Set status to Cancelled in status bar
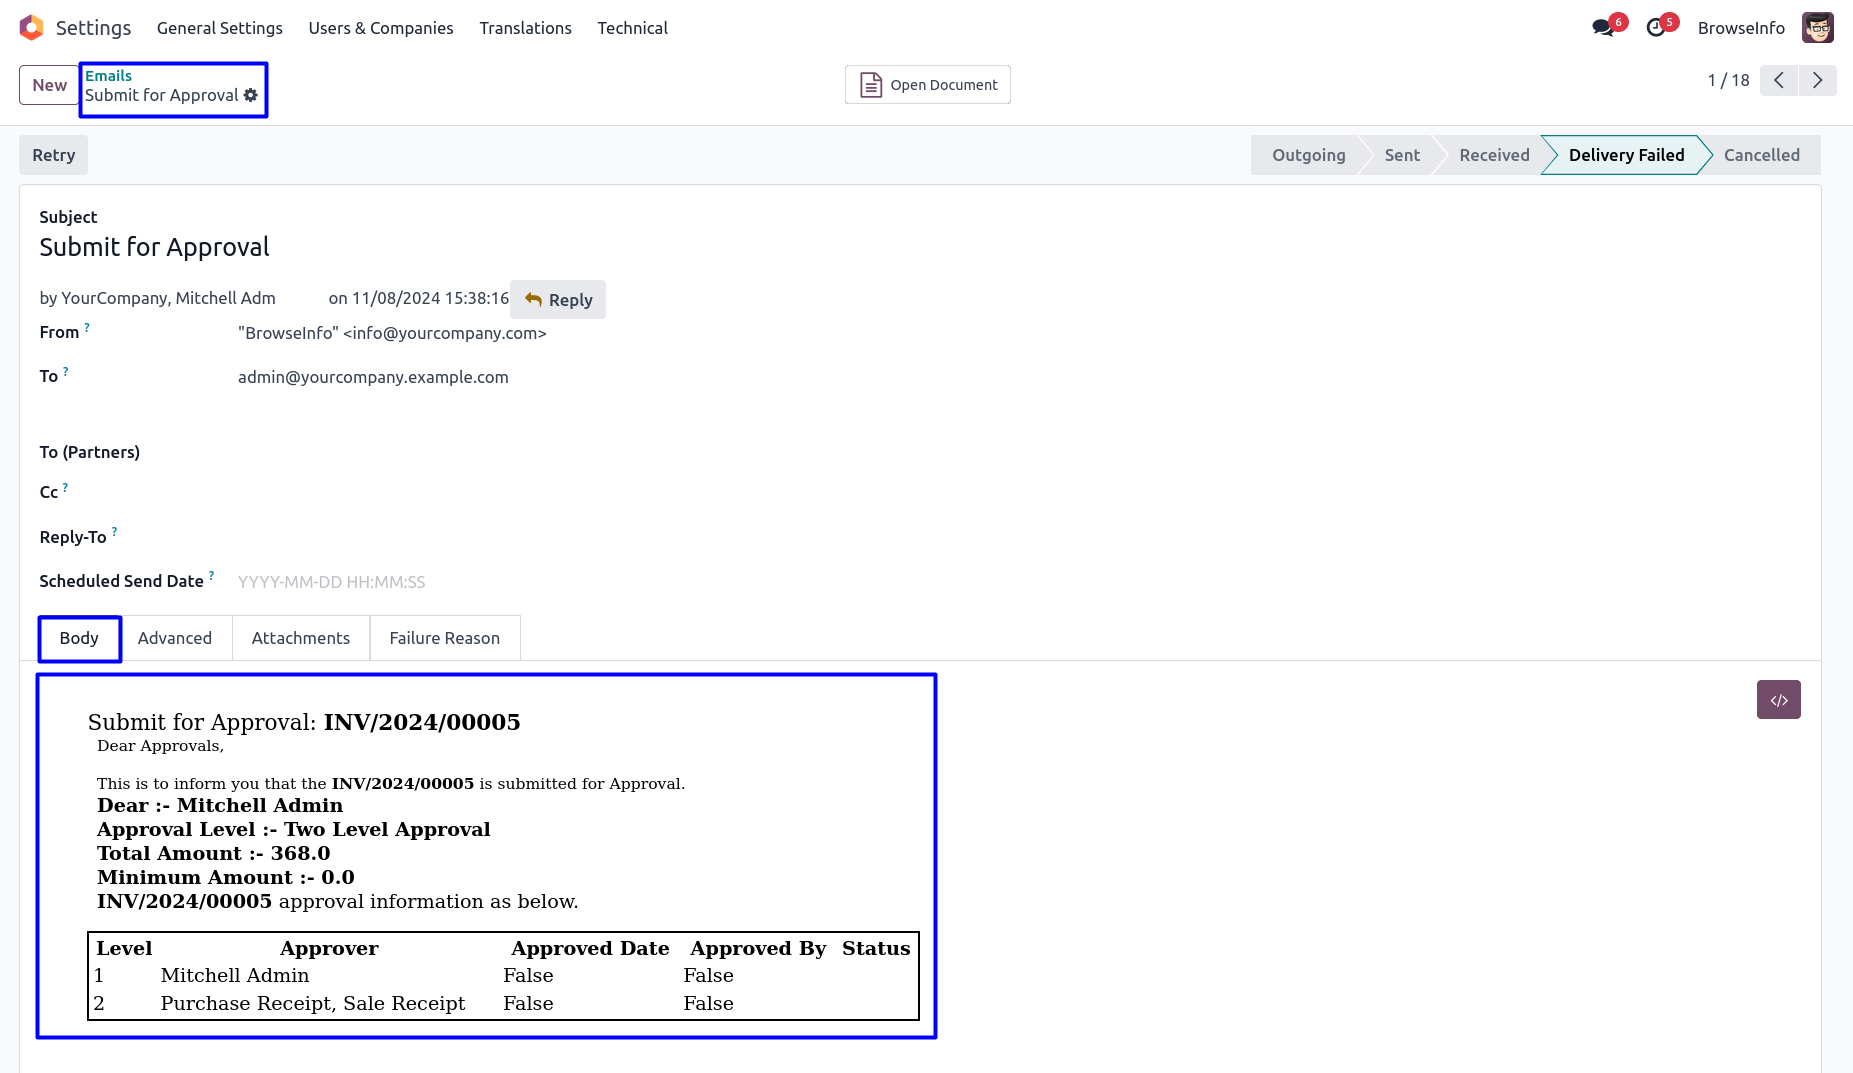The image size is (1853, 1073). tap(1761, 155)
